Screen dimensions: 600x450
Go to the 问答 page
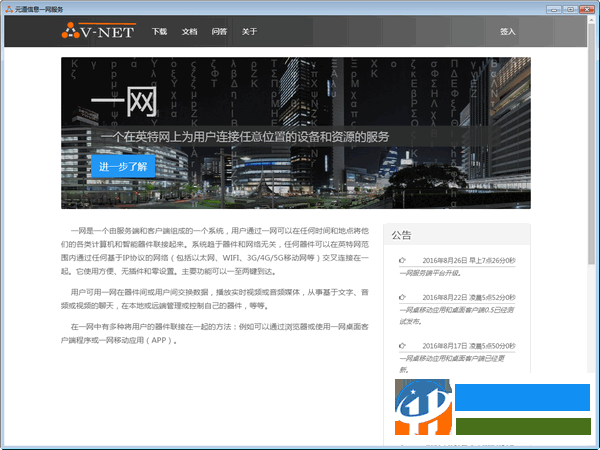click(x=219, y=31)
